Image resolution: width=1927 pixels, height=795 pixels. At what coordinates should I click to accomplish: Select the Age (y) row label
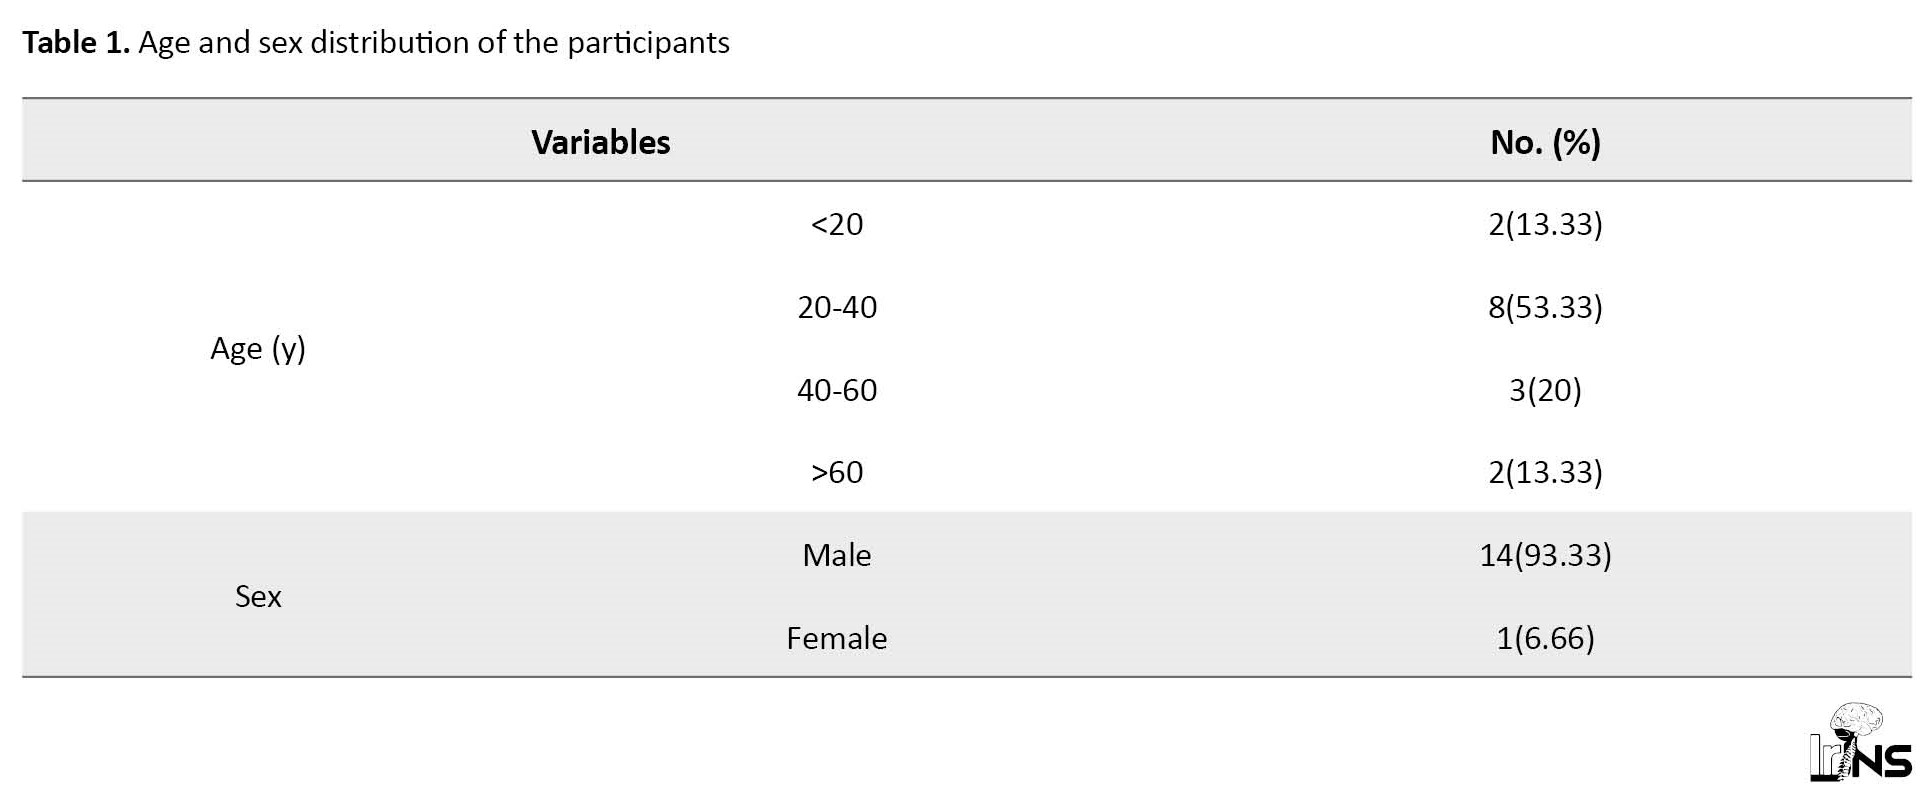pyautogui.click(x=258, y=348)
